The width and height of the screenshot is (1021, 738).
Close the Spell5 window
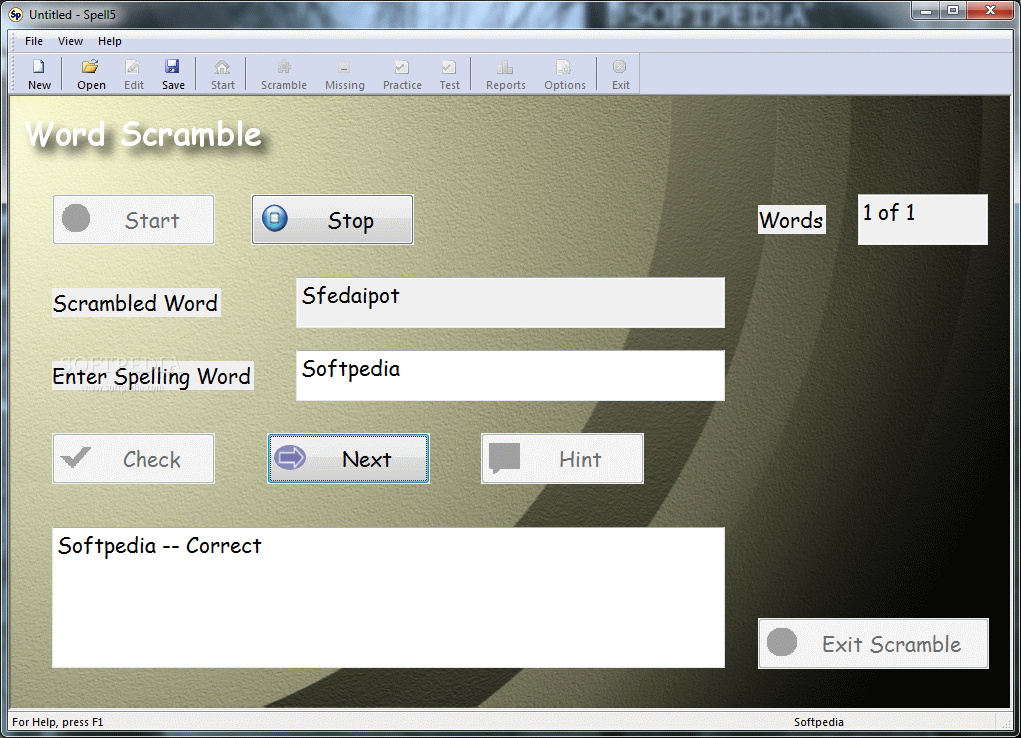tap(990, 10)
